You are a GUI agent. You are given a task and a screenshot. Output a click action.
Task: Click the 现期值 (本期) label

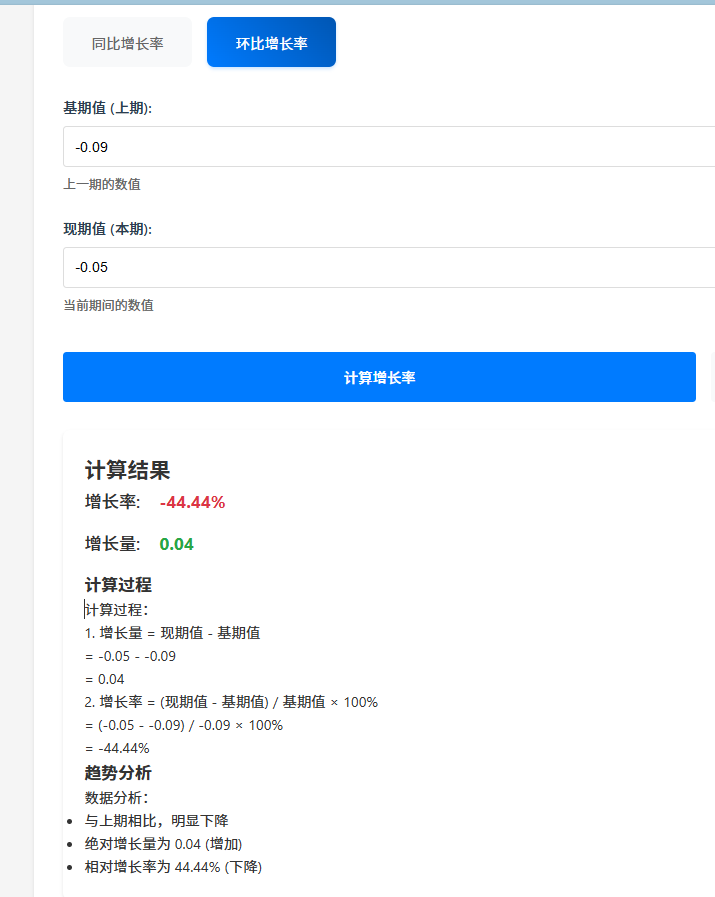(x=108, y=229)
